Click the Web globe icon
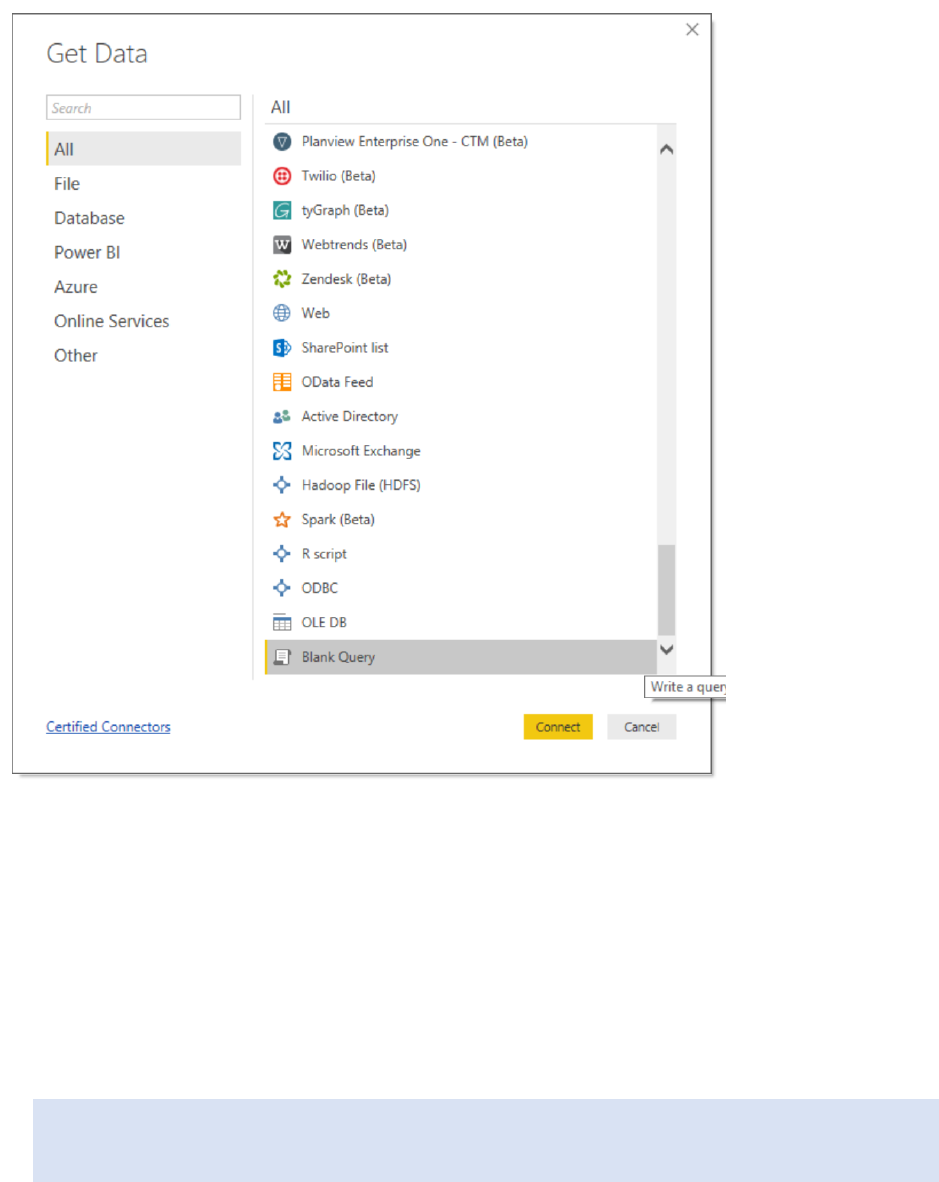The height and width of the screenshot is (1182, 939). pos(282,314)
